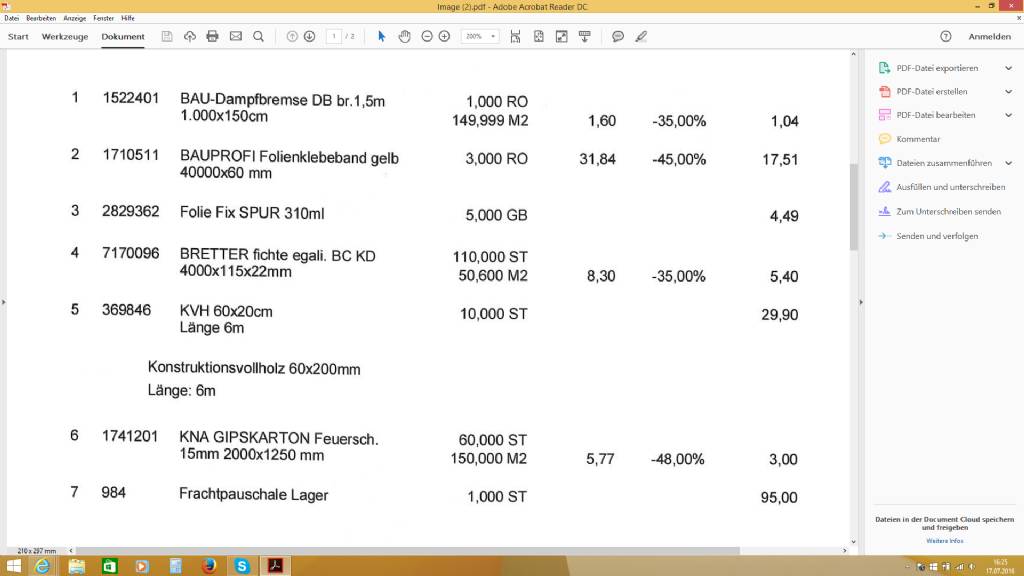Click the zoom out minus icon
Image resolution: width=1024 pixels, height=576 pixels.
[427, 36]
